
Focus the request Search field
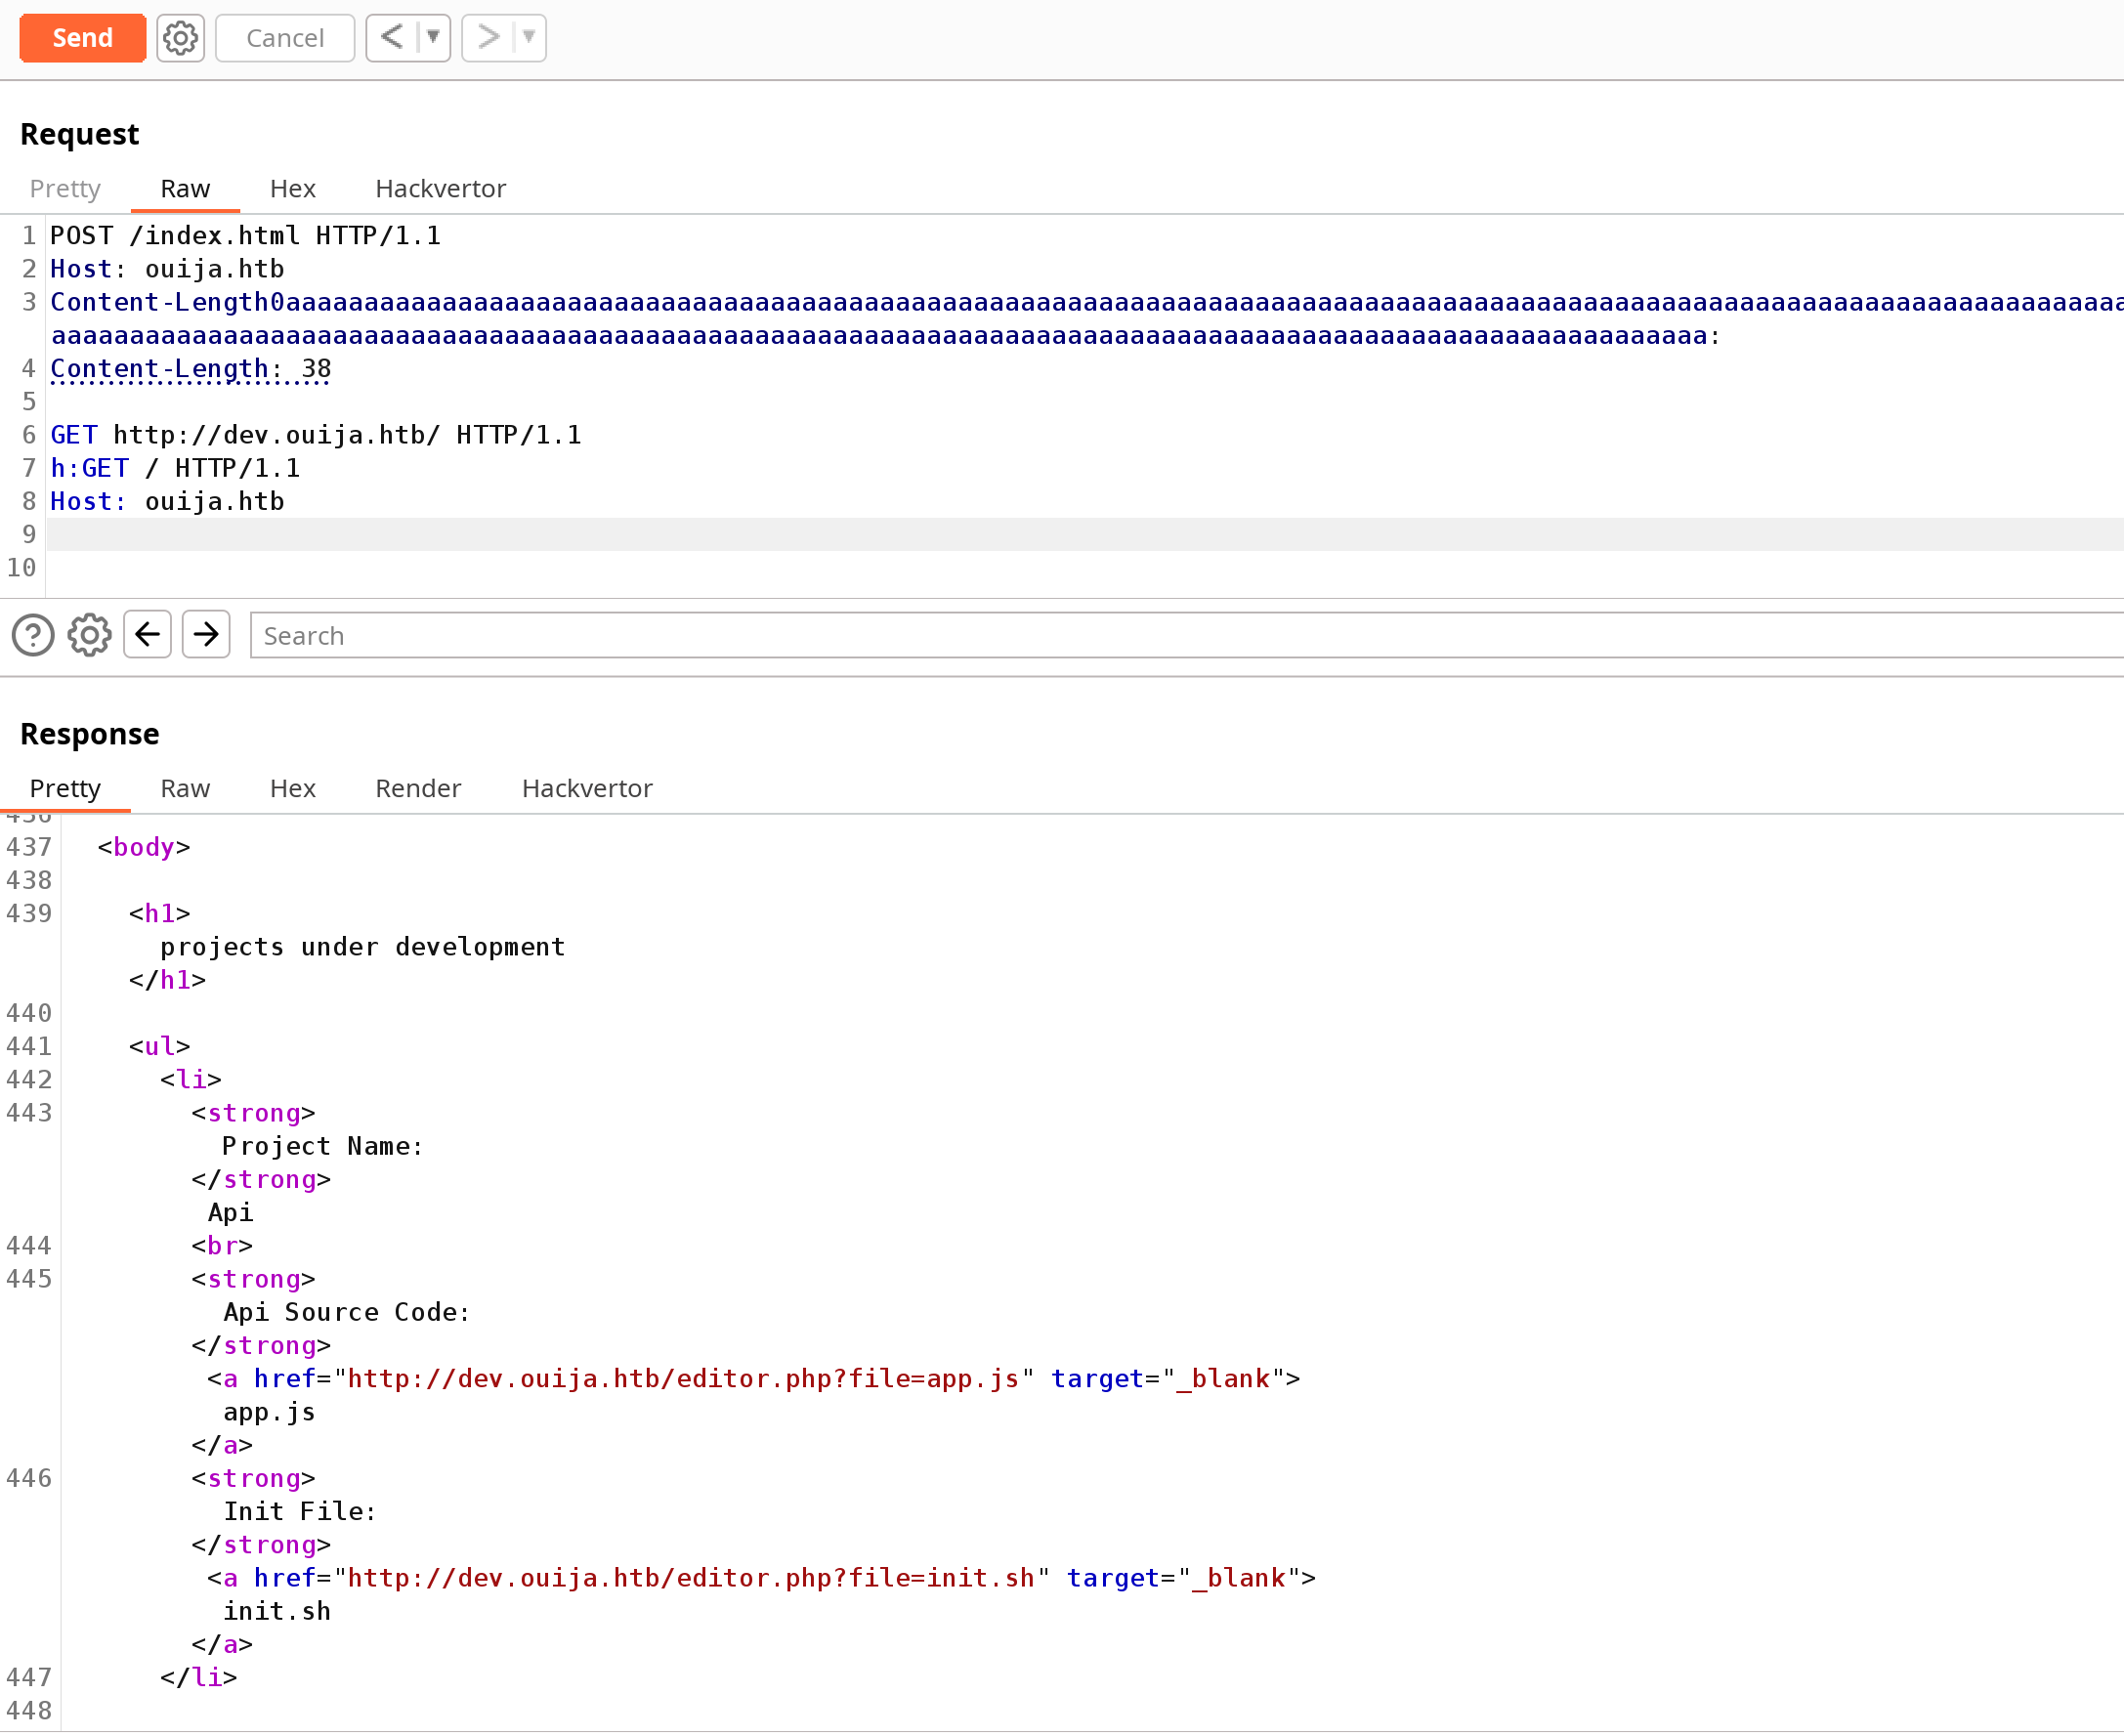(1186, 635)
